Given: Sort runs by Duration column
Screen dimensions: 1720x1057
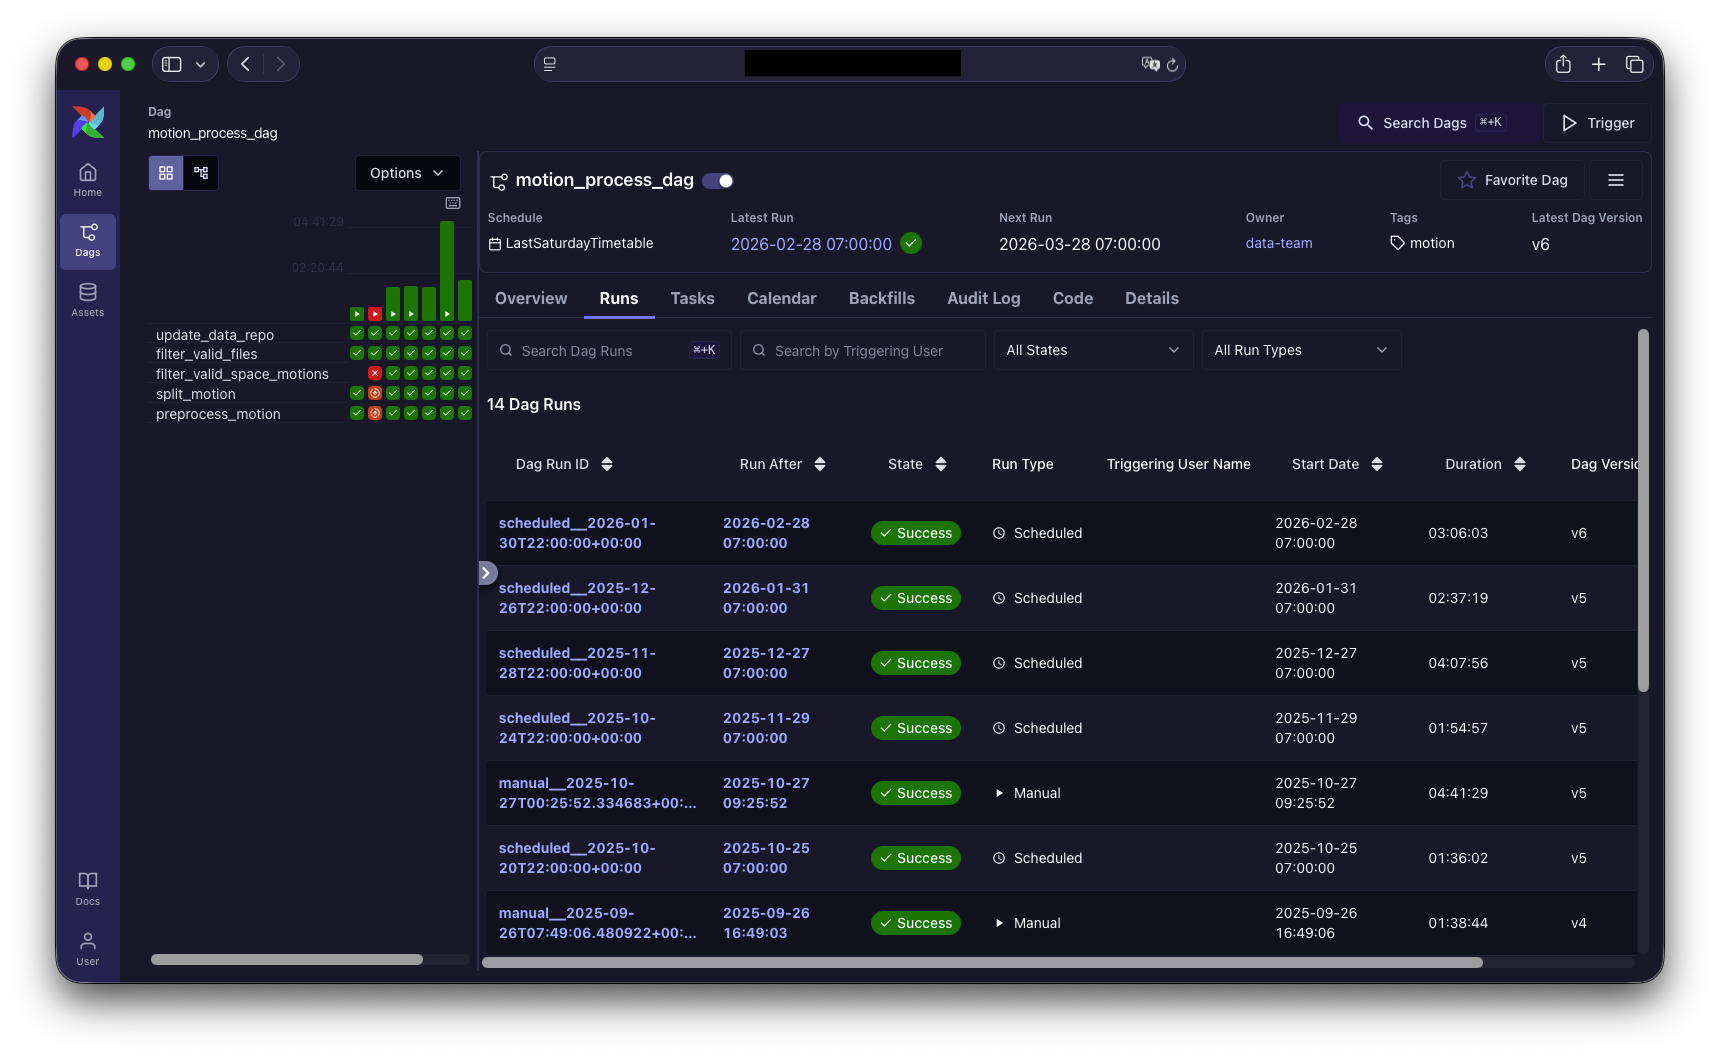Looking at the screenshot, I should coord(1485,464).
